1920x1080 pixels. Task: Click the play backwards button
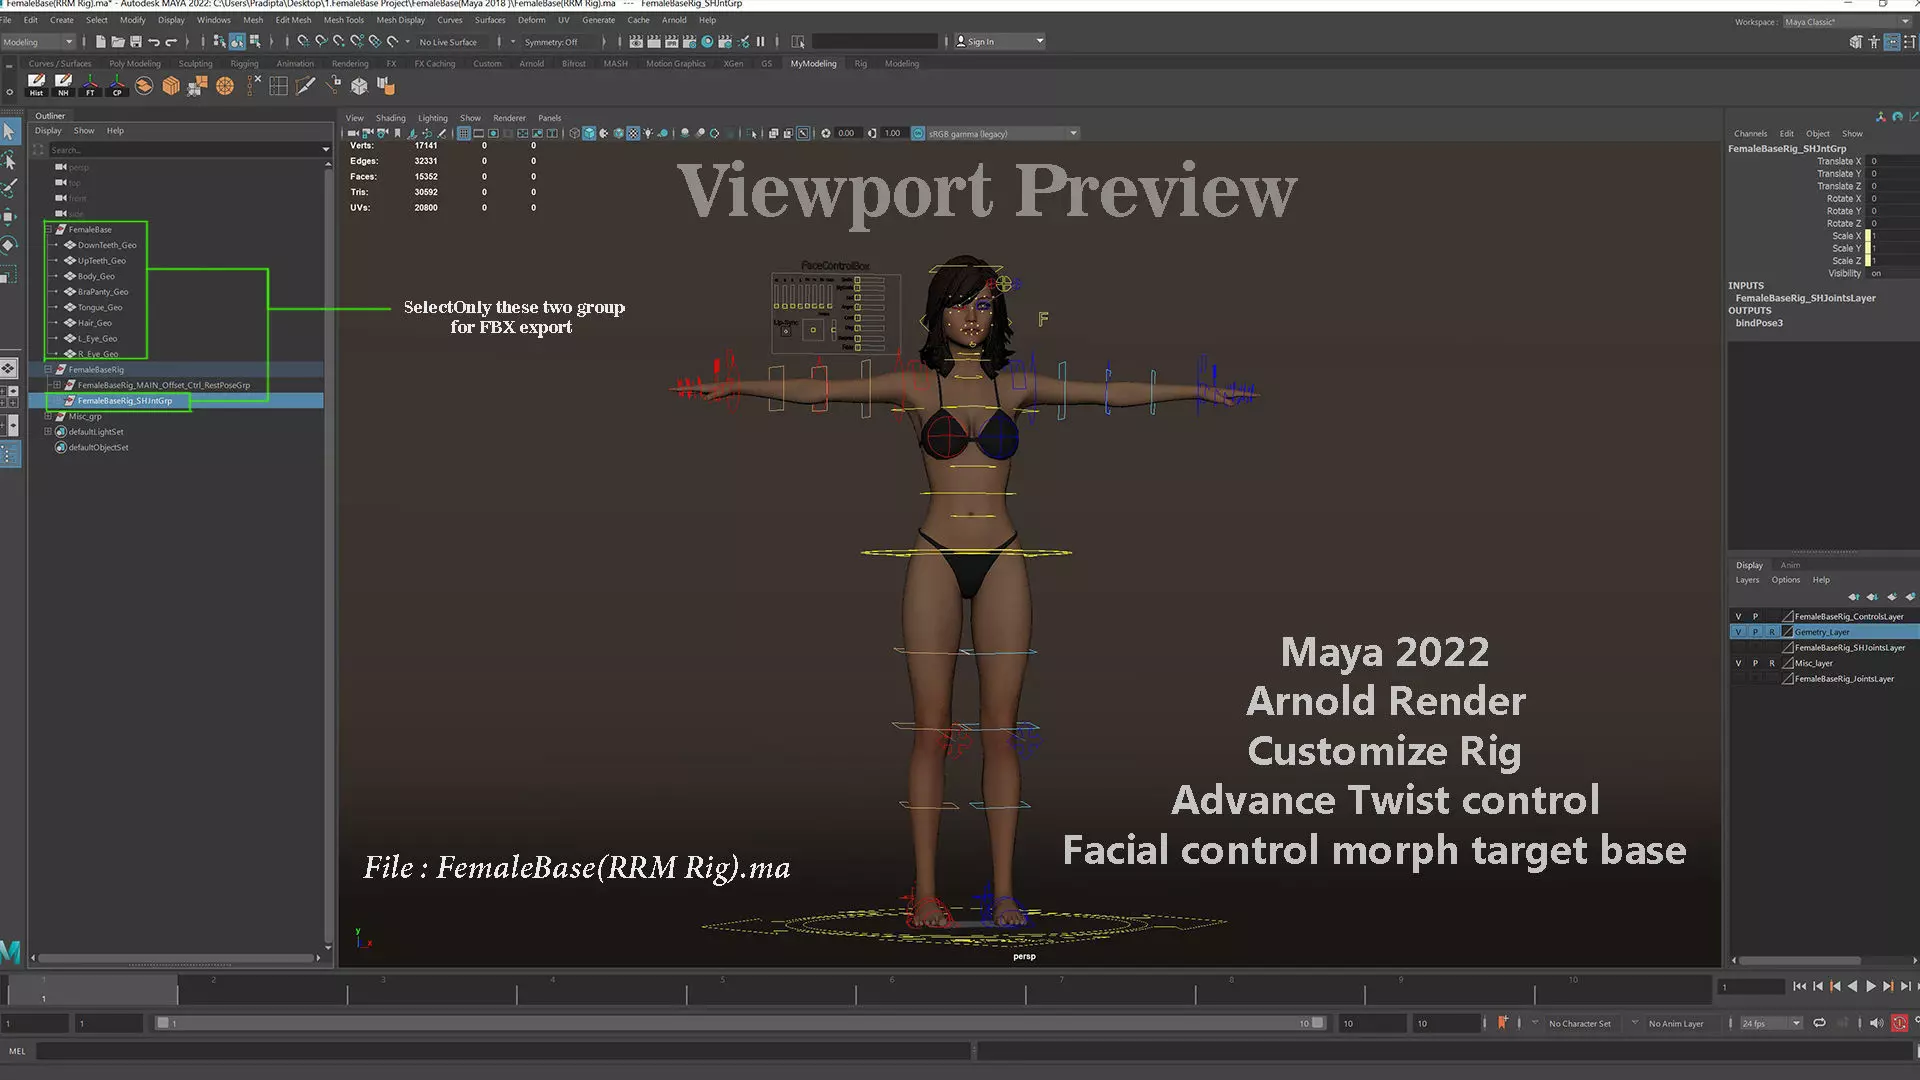[1853, 986]
